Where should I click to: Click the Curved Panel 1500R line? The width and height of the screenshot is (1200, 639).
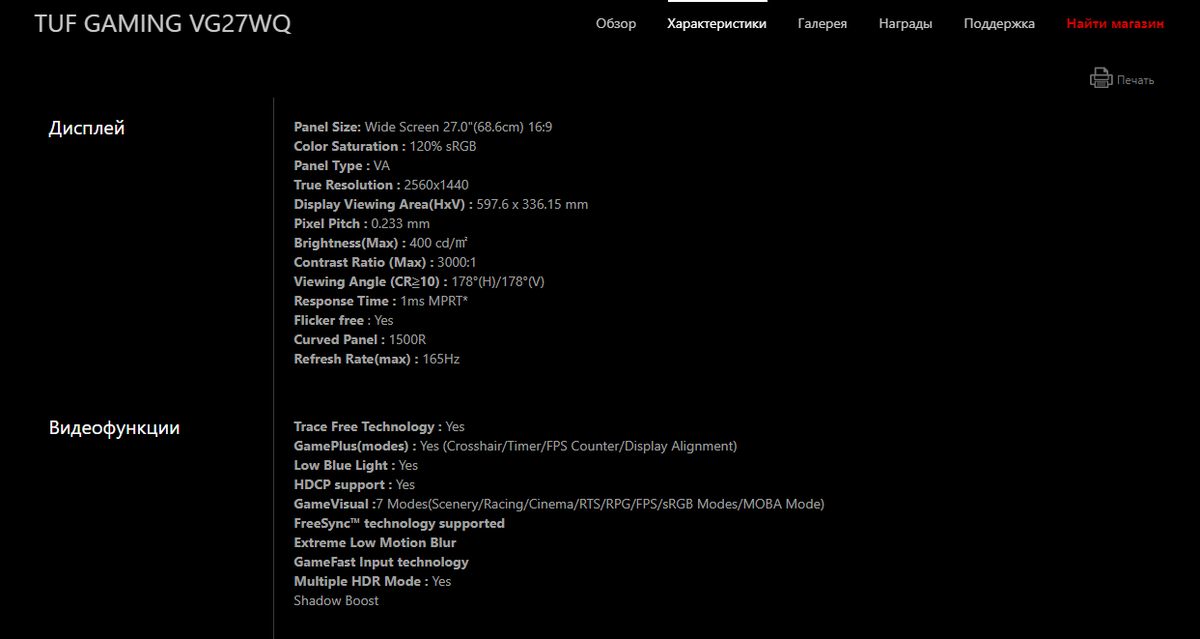(360, 339)
